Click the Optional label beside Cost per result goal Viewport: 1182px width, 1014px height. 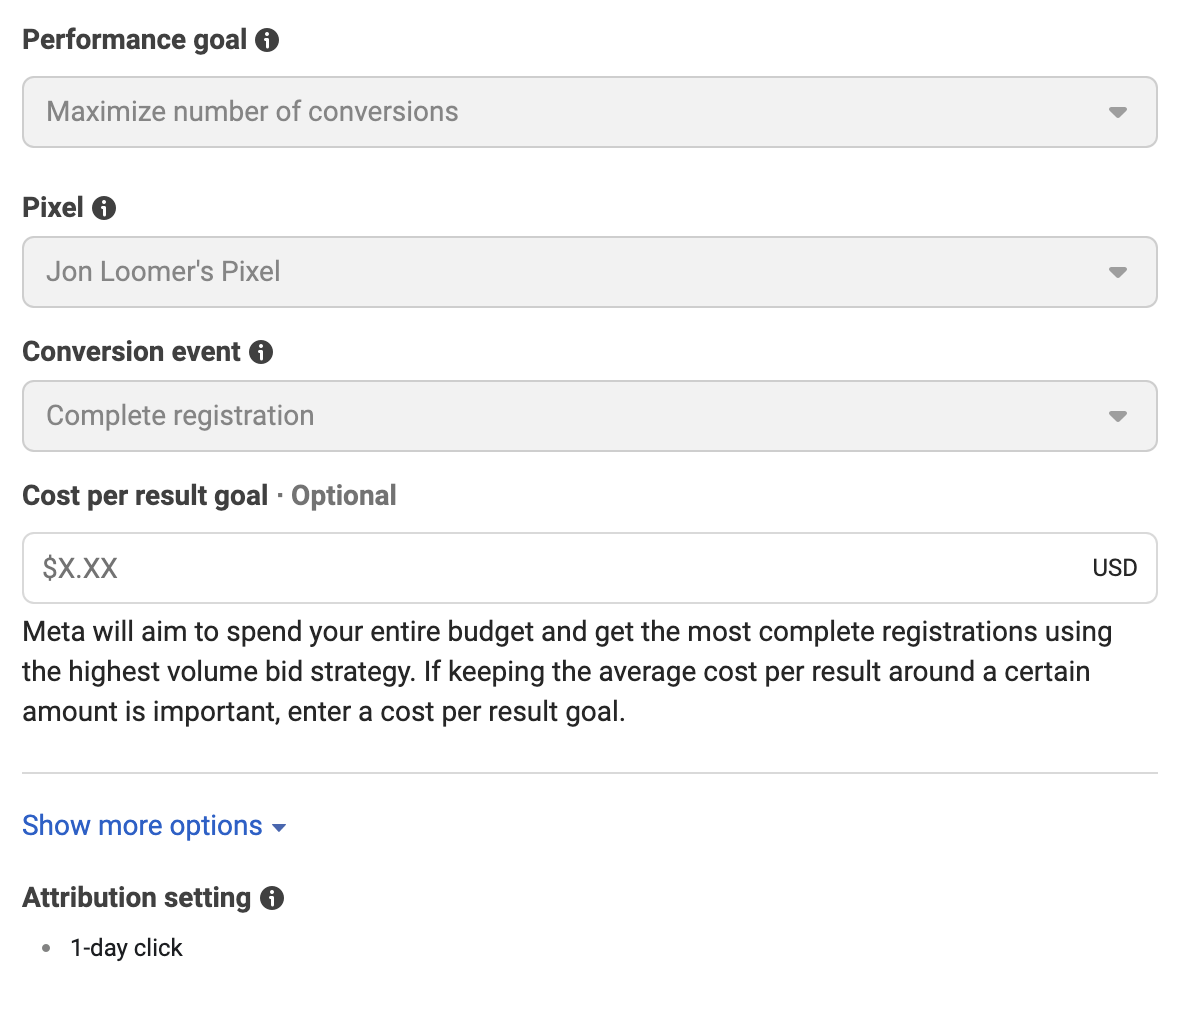coord(344,495)
